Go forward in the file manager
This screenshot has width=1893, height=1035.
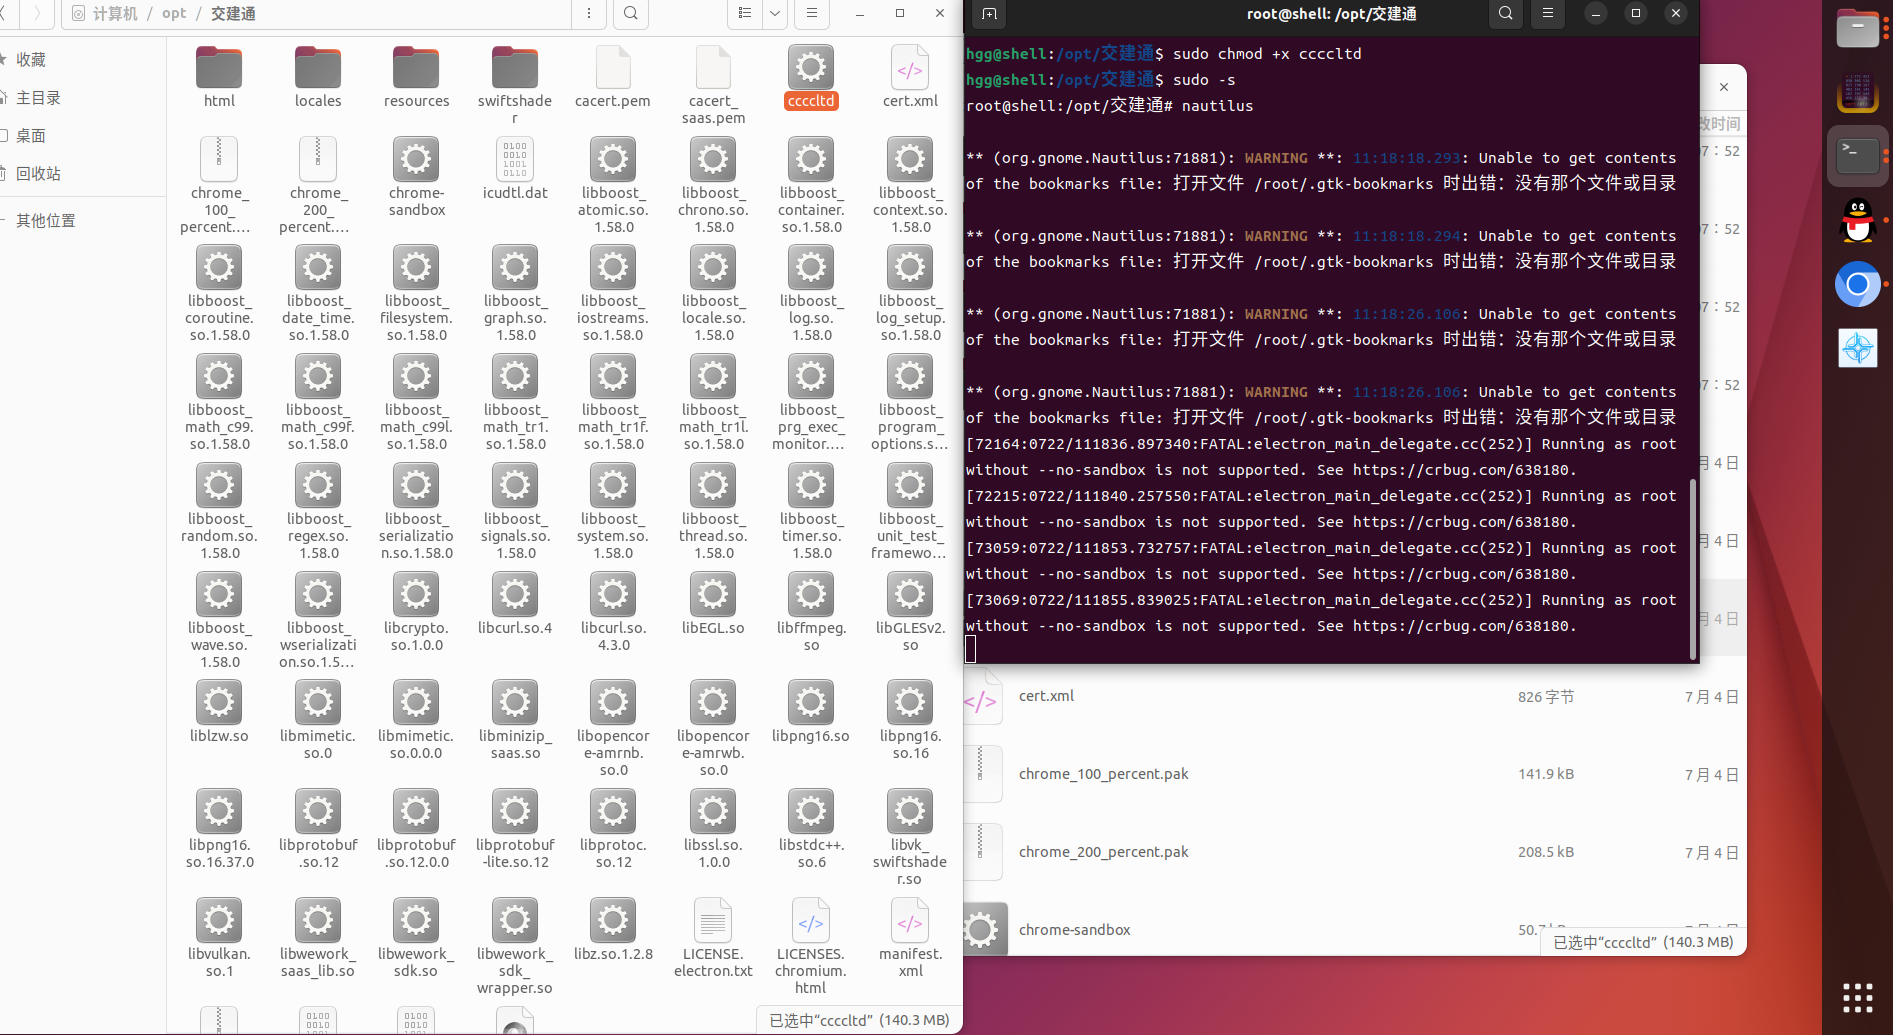pos(37,13)
